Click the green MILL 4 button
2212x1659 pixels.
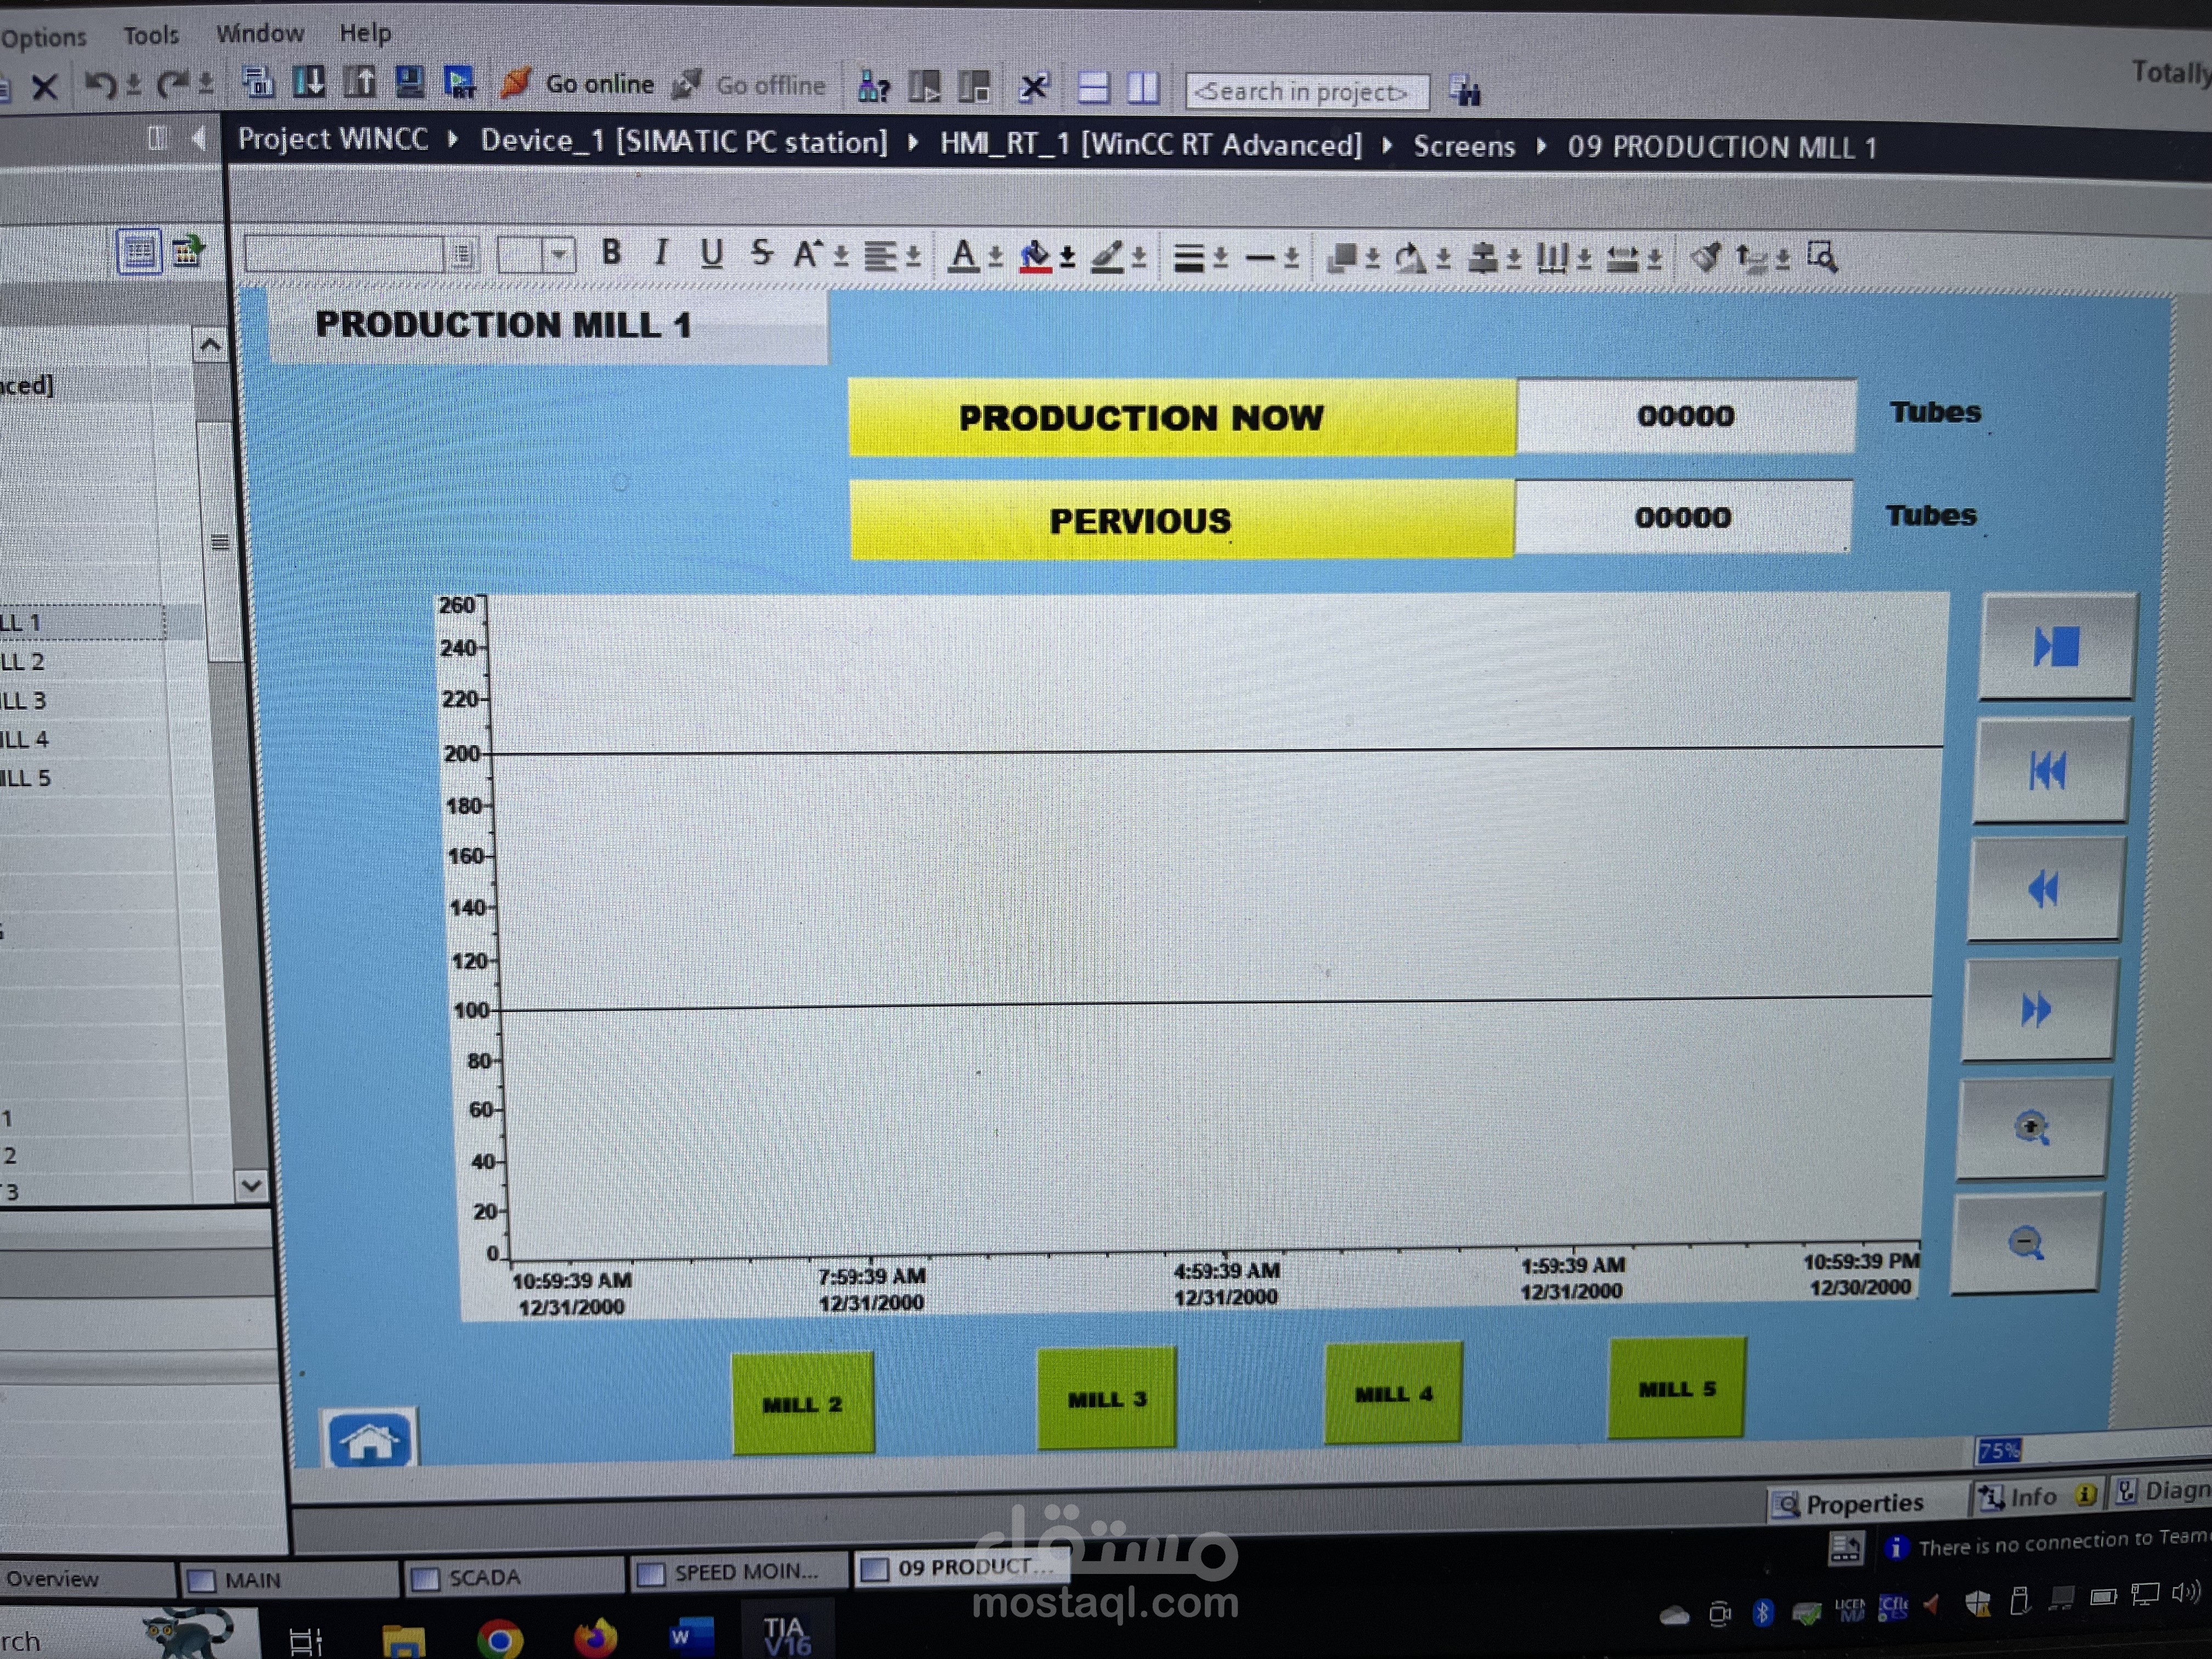1393,1393
